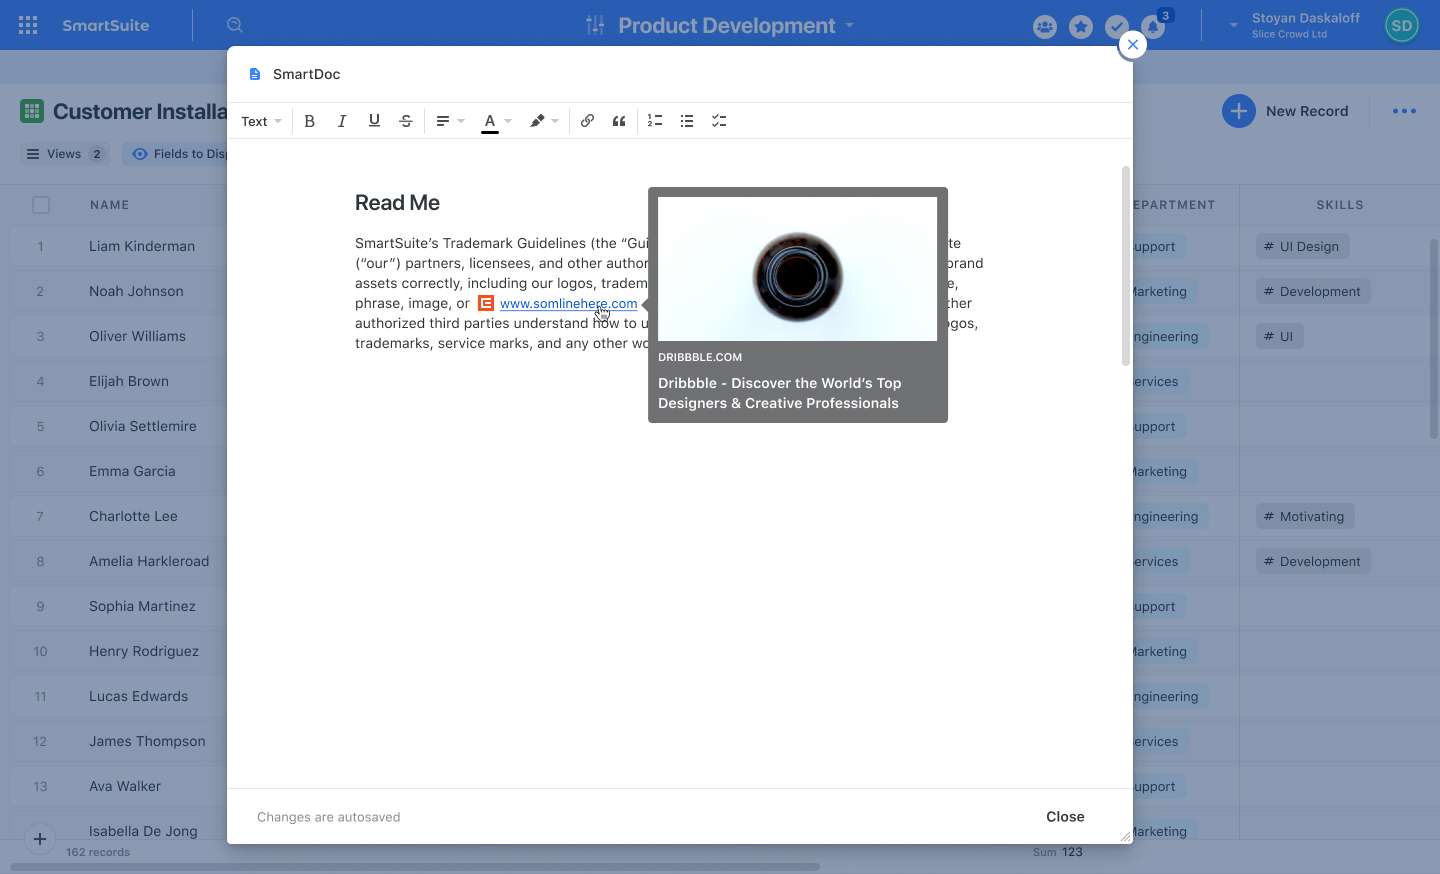Select the Henry Rodriguez record
The image size is (1440, 874).
pyautogui.click(x=144, y=651)
